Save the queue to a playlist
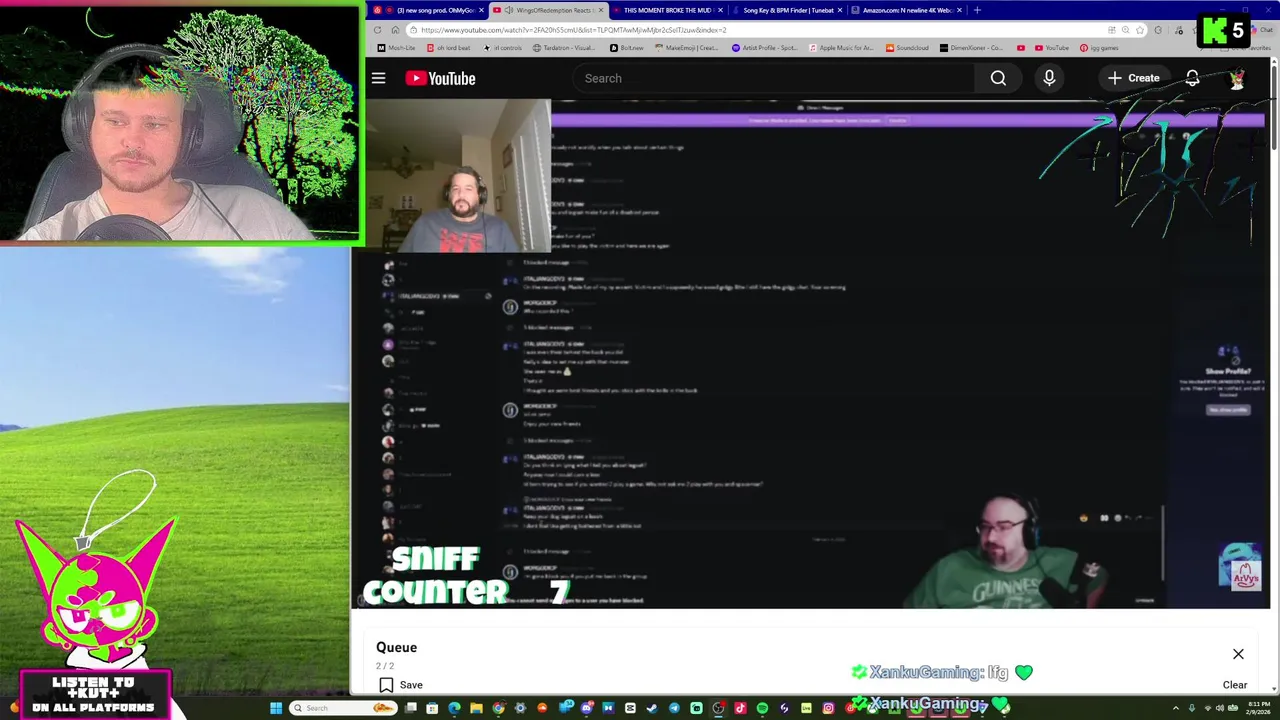The width and height of the screenshot is (1280, 720). 400,685
